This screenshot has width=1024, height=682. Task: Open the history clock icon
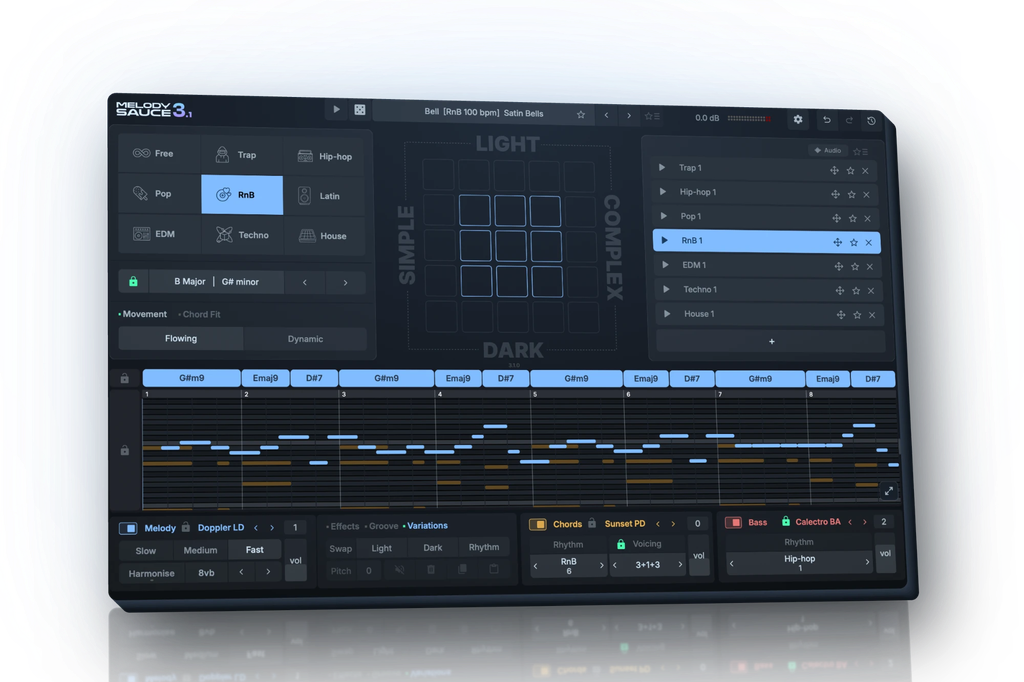(871, 121)
